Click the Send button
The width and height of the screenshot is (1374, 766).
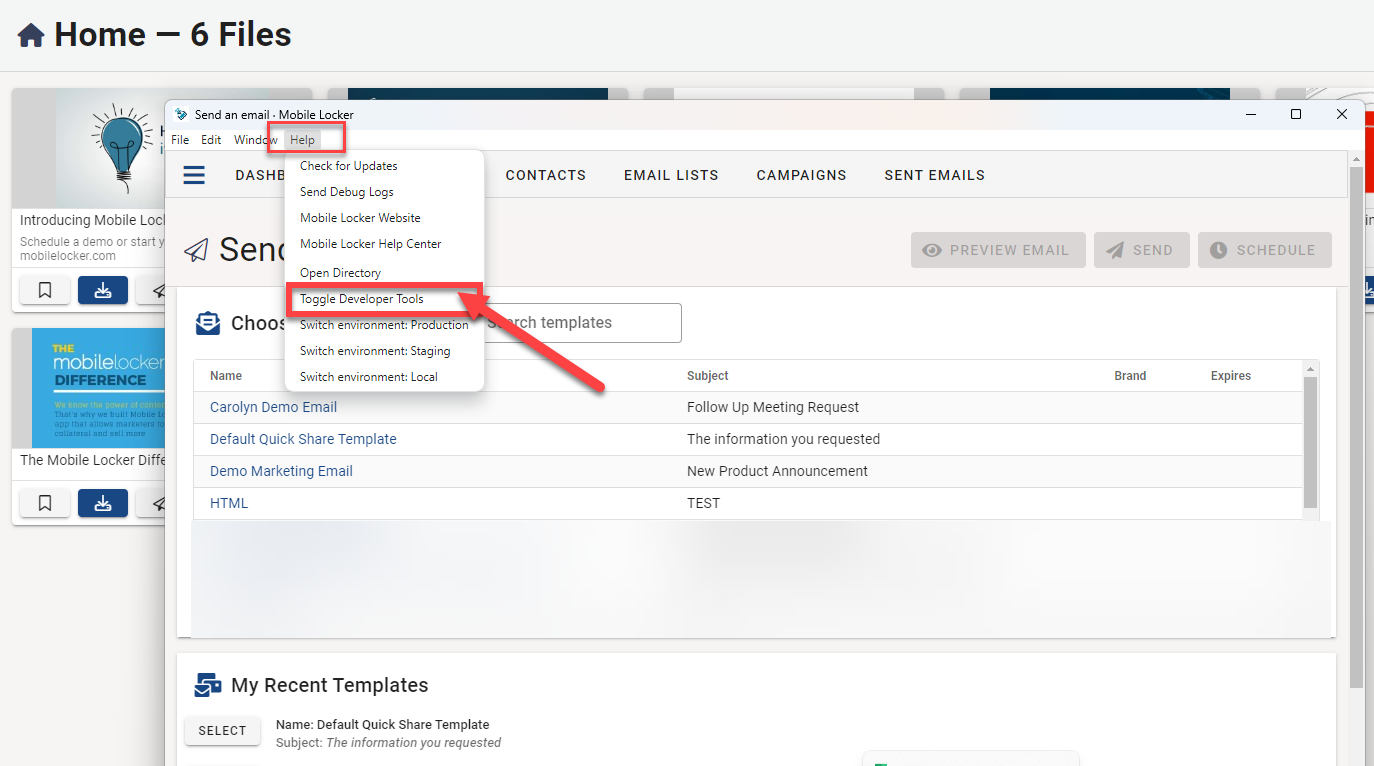(1141, 250)
